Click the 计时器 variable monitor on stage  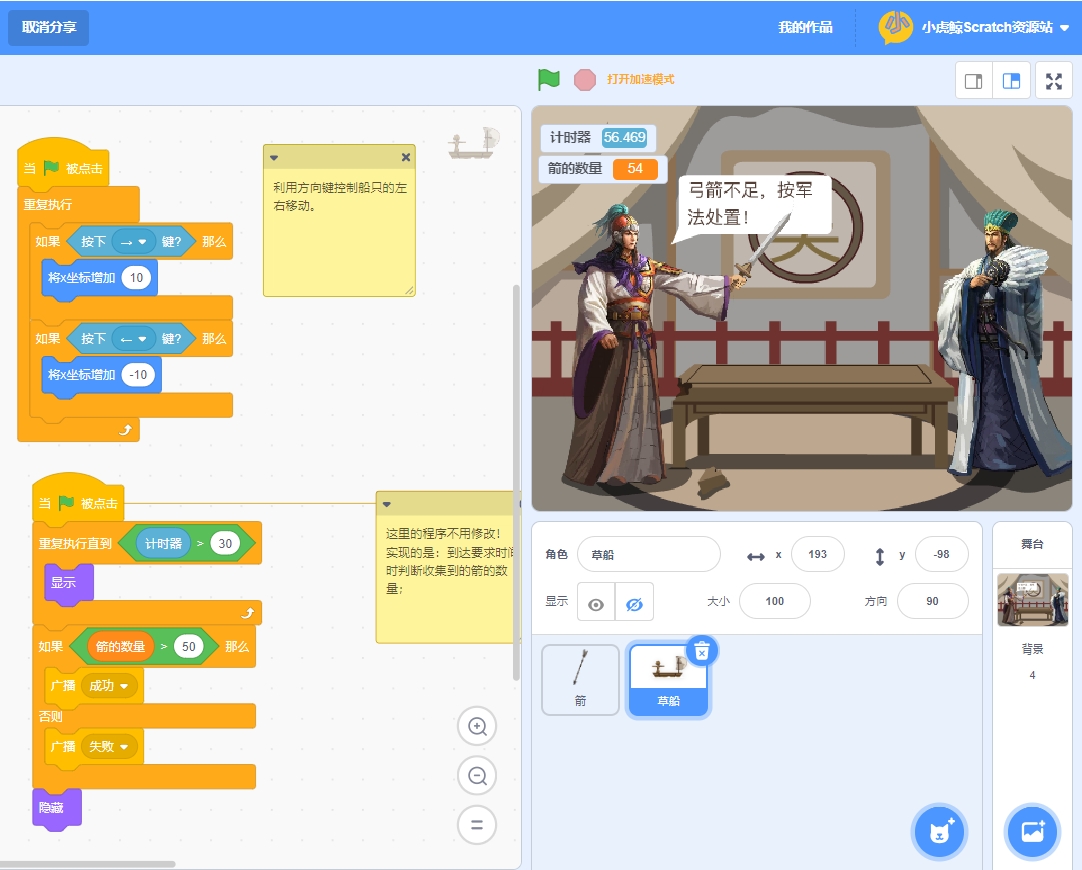(x=598, y=137)
